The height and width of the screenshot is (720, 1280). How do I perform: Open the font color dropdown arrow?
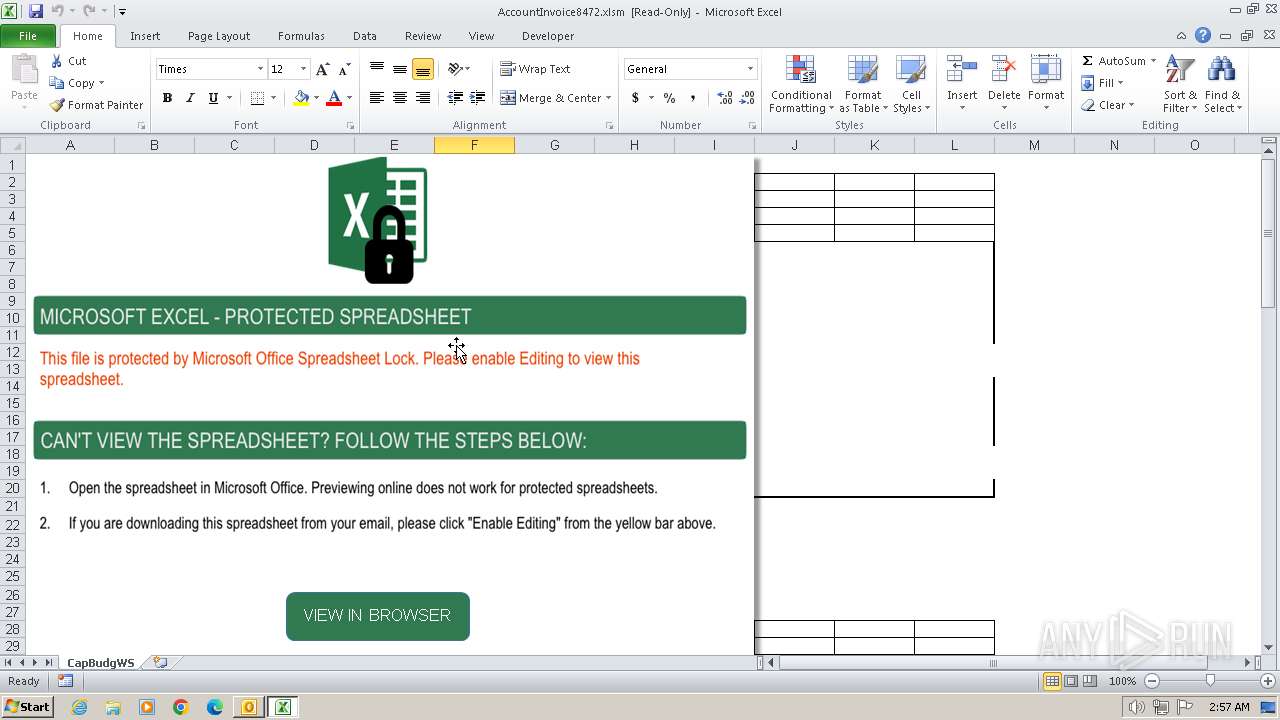[349, 98]
